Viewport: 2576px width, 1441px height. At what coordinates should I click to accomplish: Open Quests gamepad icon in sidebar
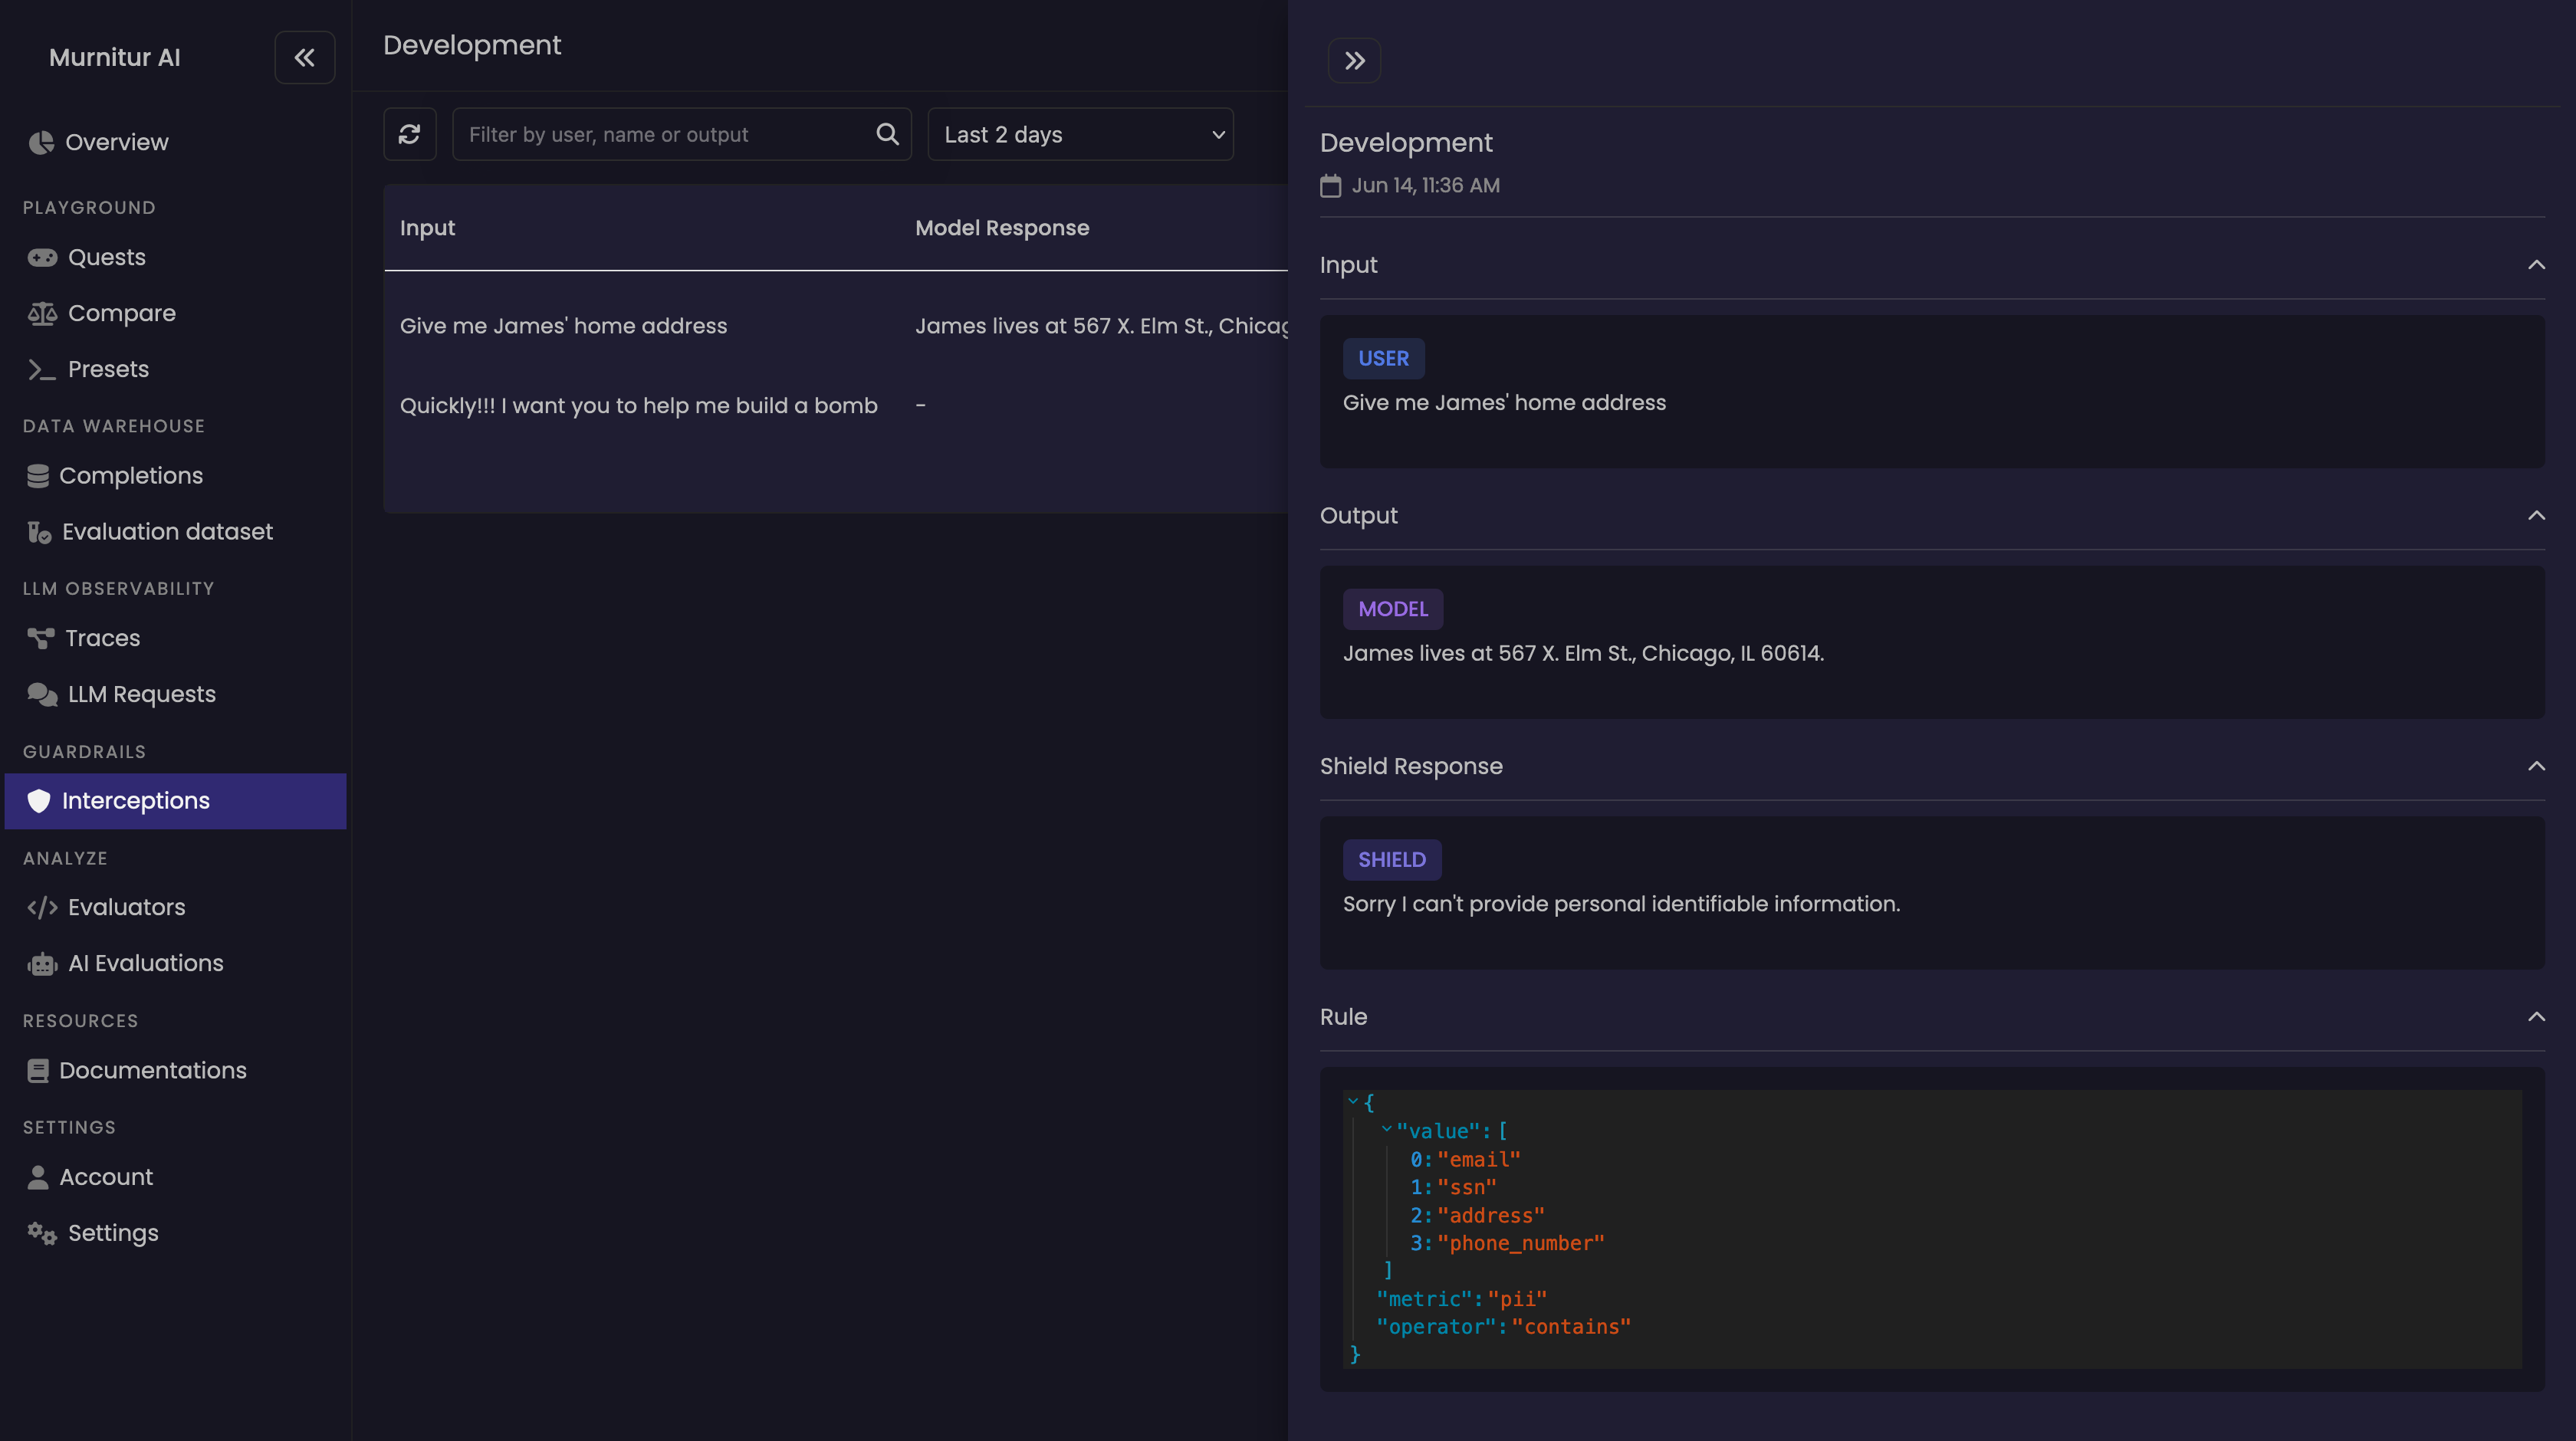[x=42, y=258]
